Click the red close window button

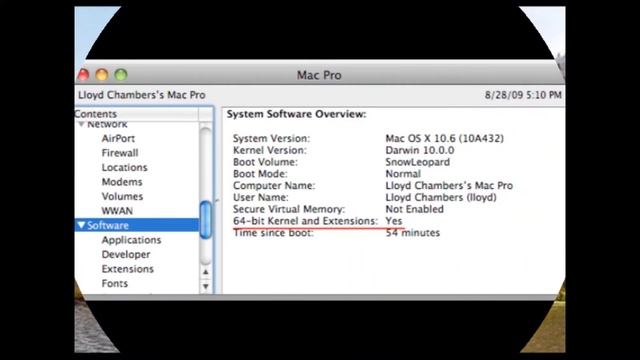tap(83, 75)
